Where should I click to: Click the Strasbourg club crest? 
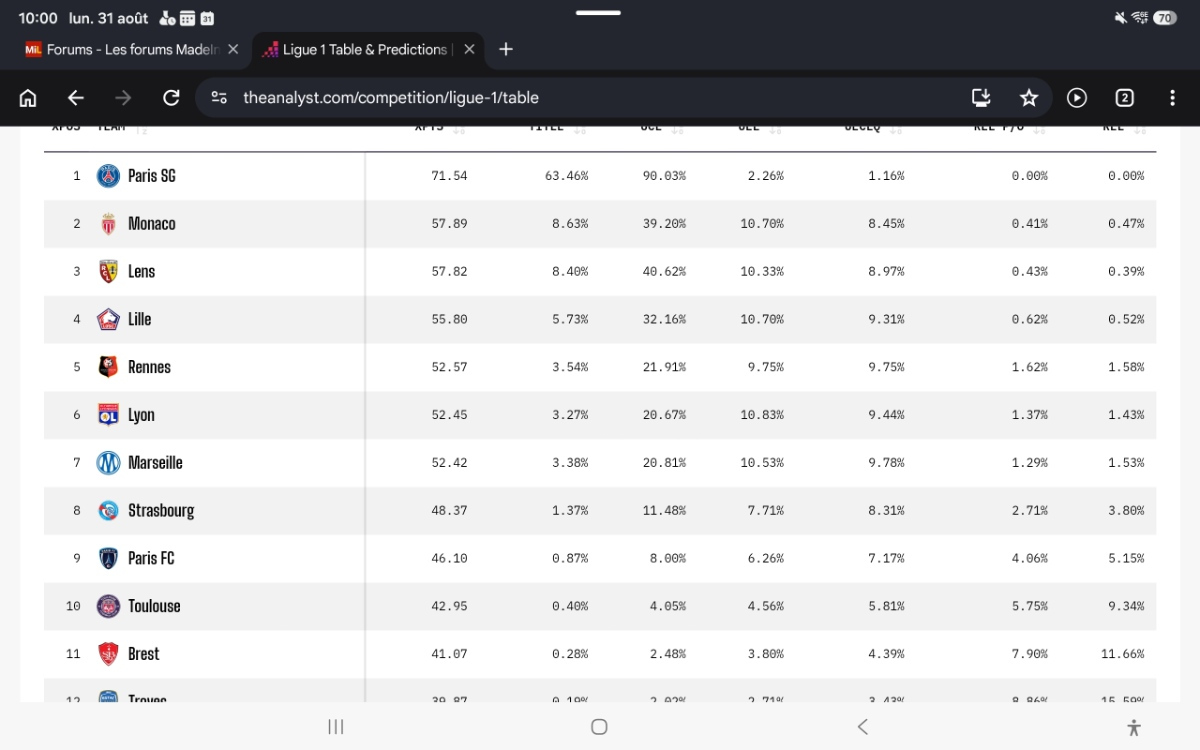[108, 511]
